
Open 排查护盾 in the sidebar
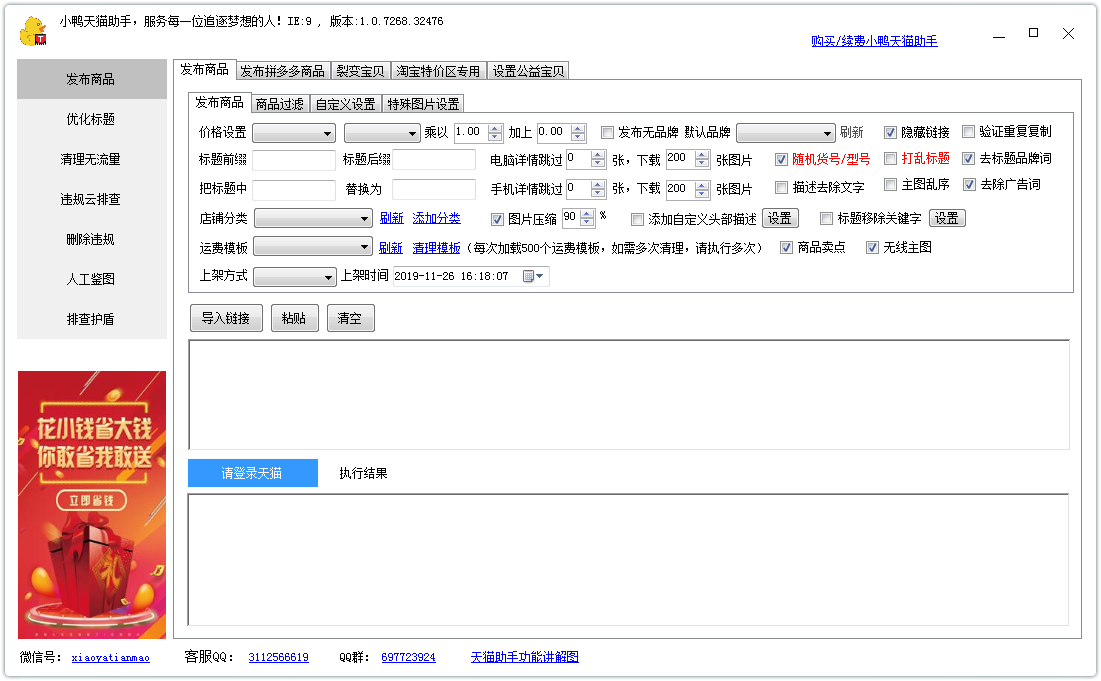(92, 319)
